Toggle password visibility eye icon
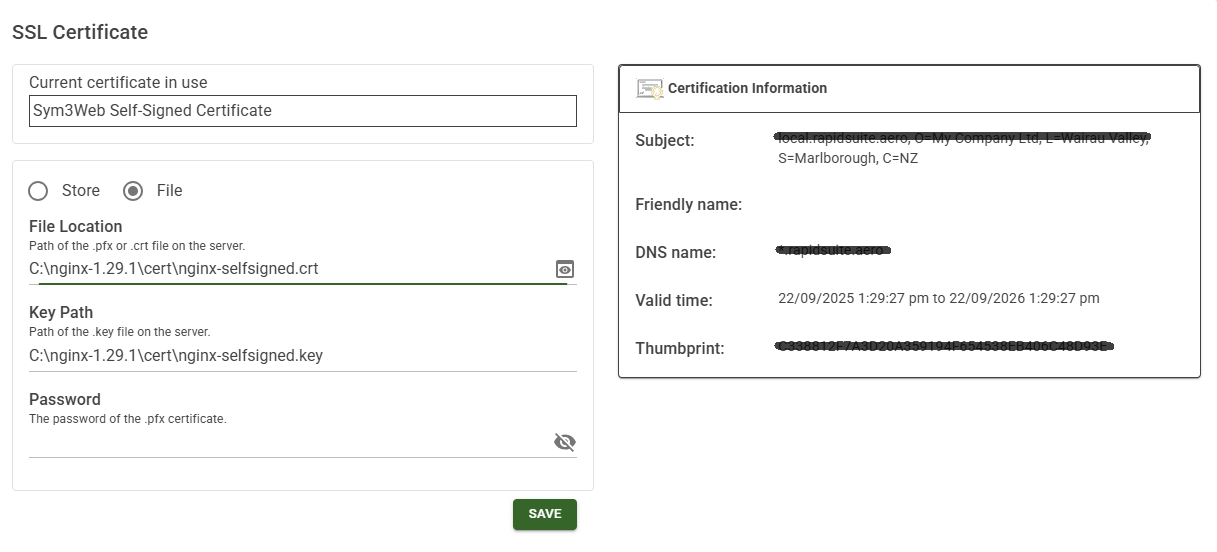This screenshot has width=1217, height=552. click(x=565, y=442)
